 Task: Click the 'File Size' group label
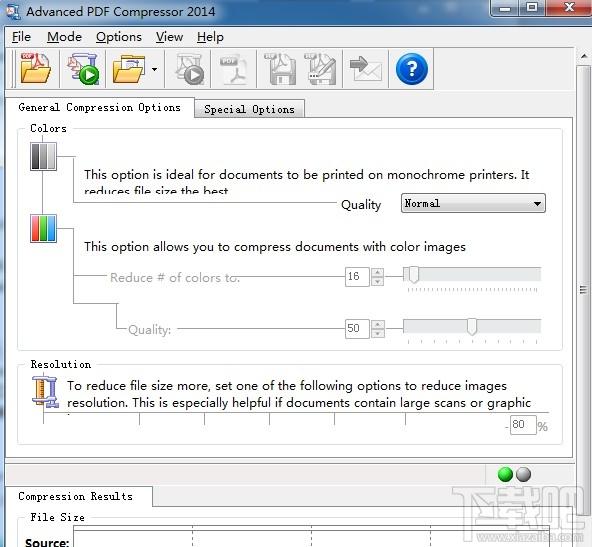point(57,517)
